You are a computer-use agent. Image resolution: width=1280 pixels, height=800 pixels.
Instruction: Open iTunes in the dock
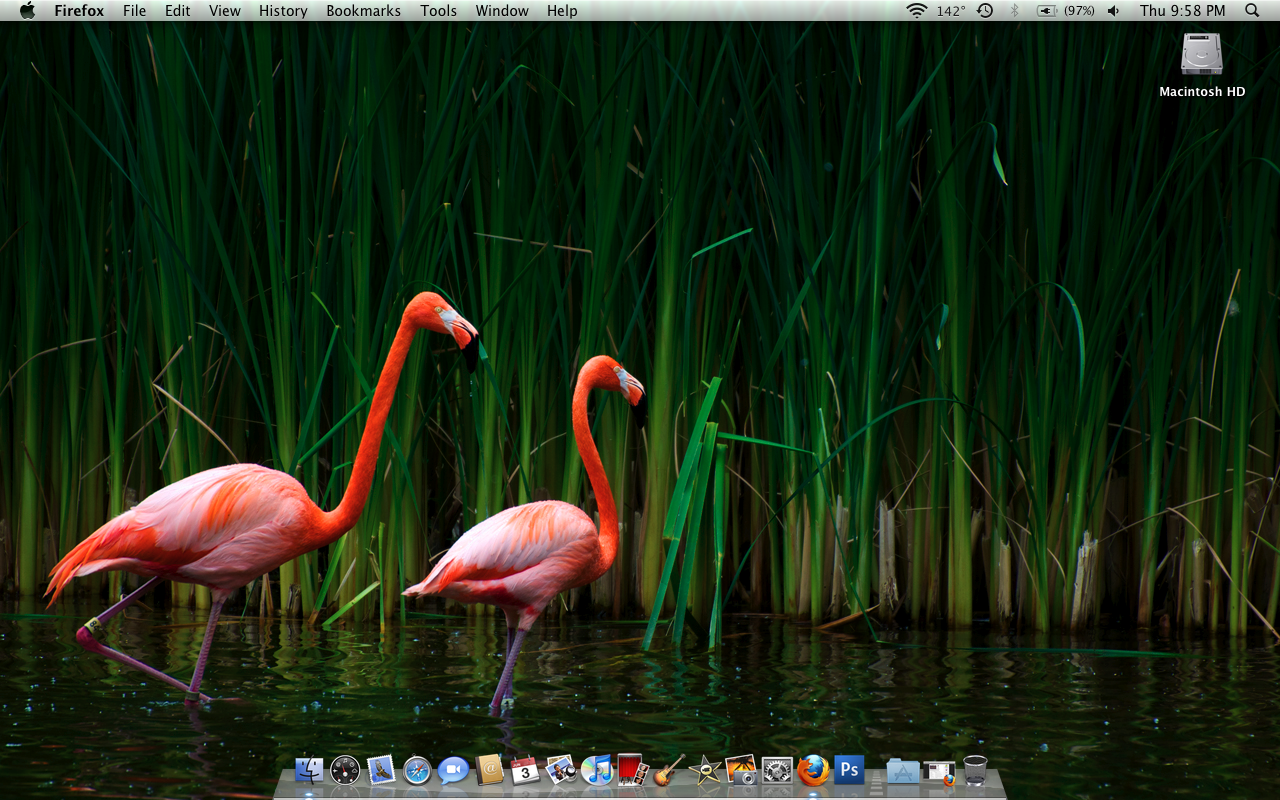pyautogui.click(x=597, y=770)
